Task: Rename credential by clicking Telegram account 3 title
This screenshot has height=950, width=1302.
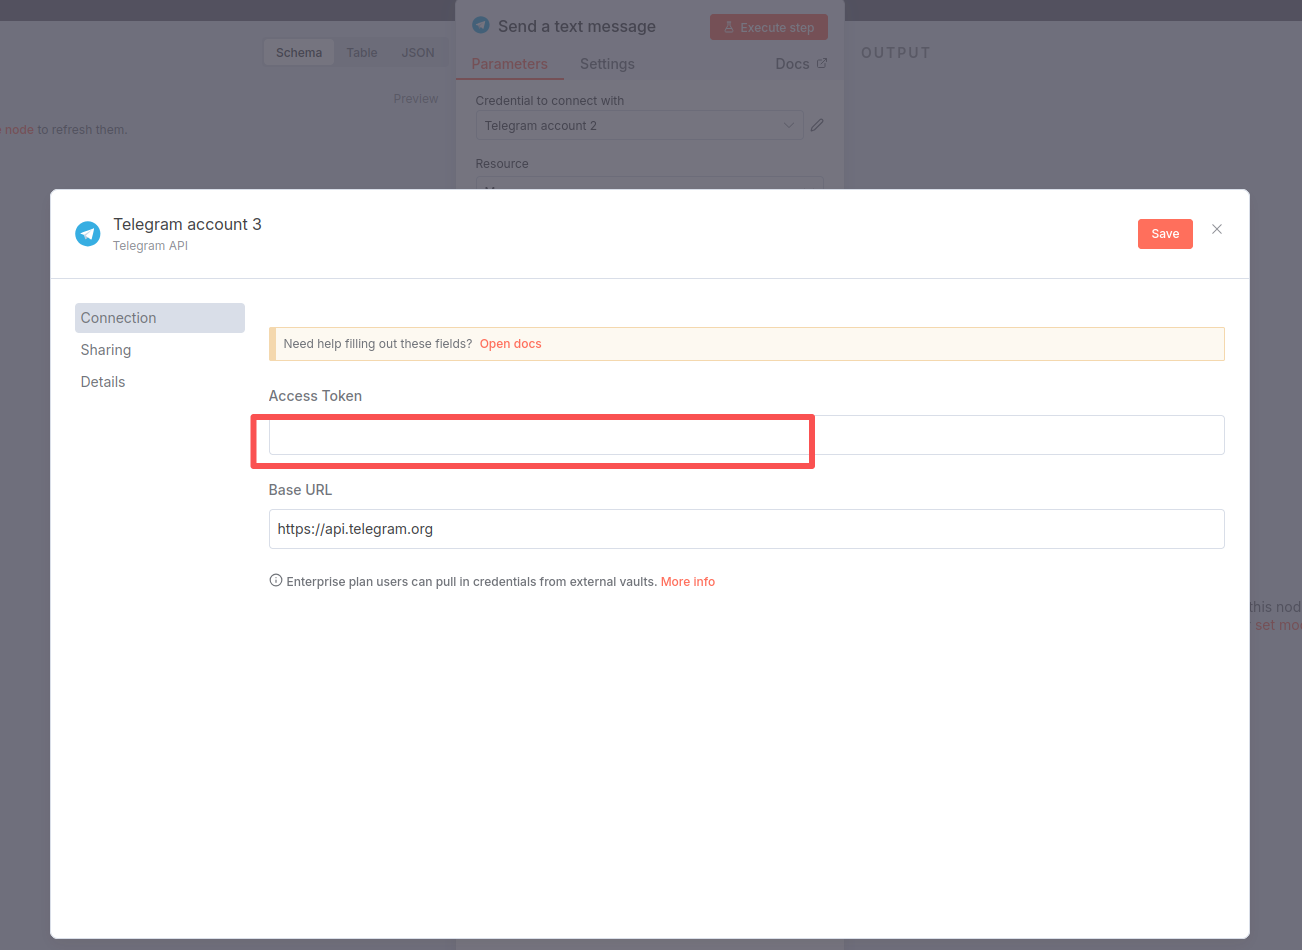Action: click(187, 224)
